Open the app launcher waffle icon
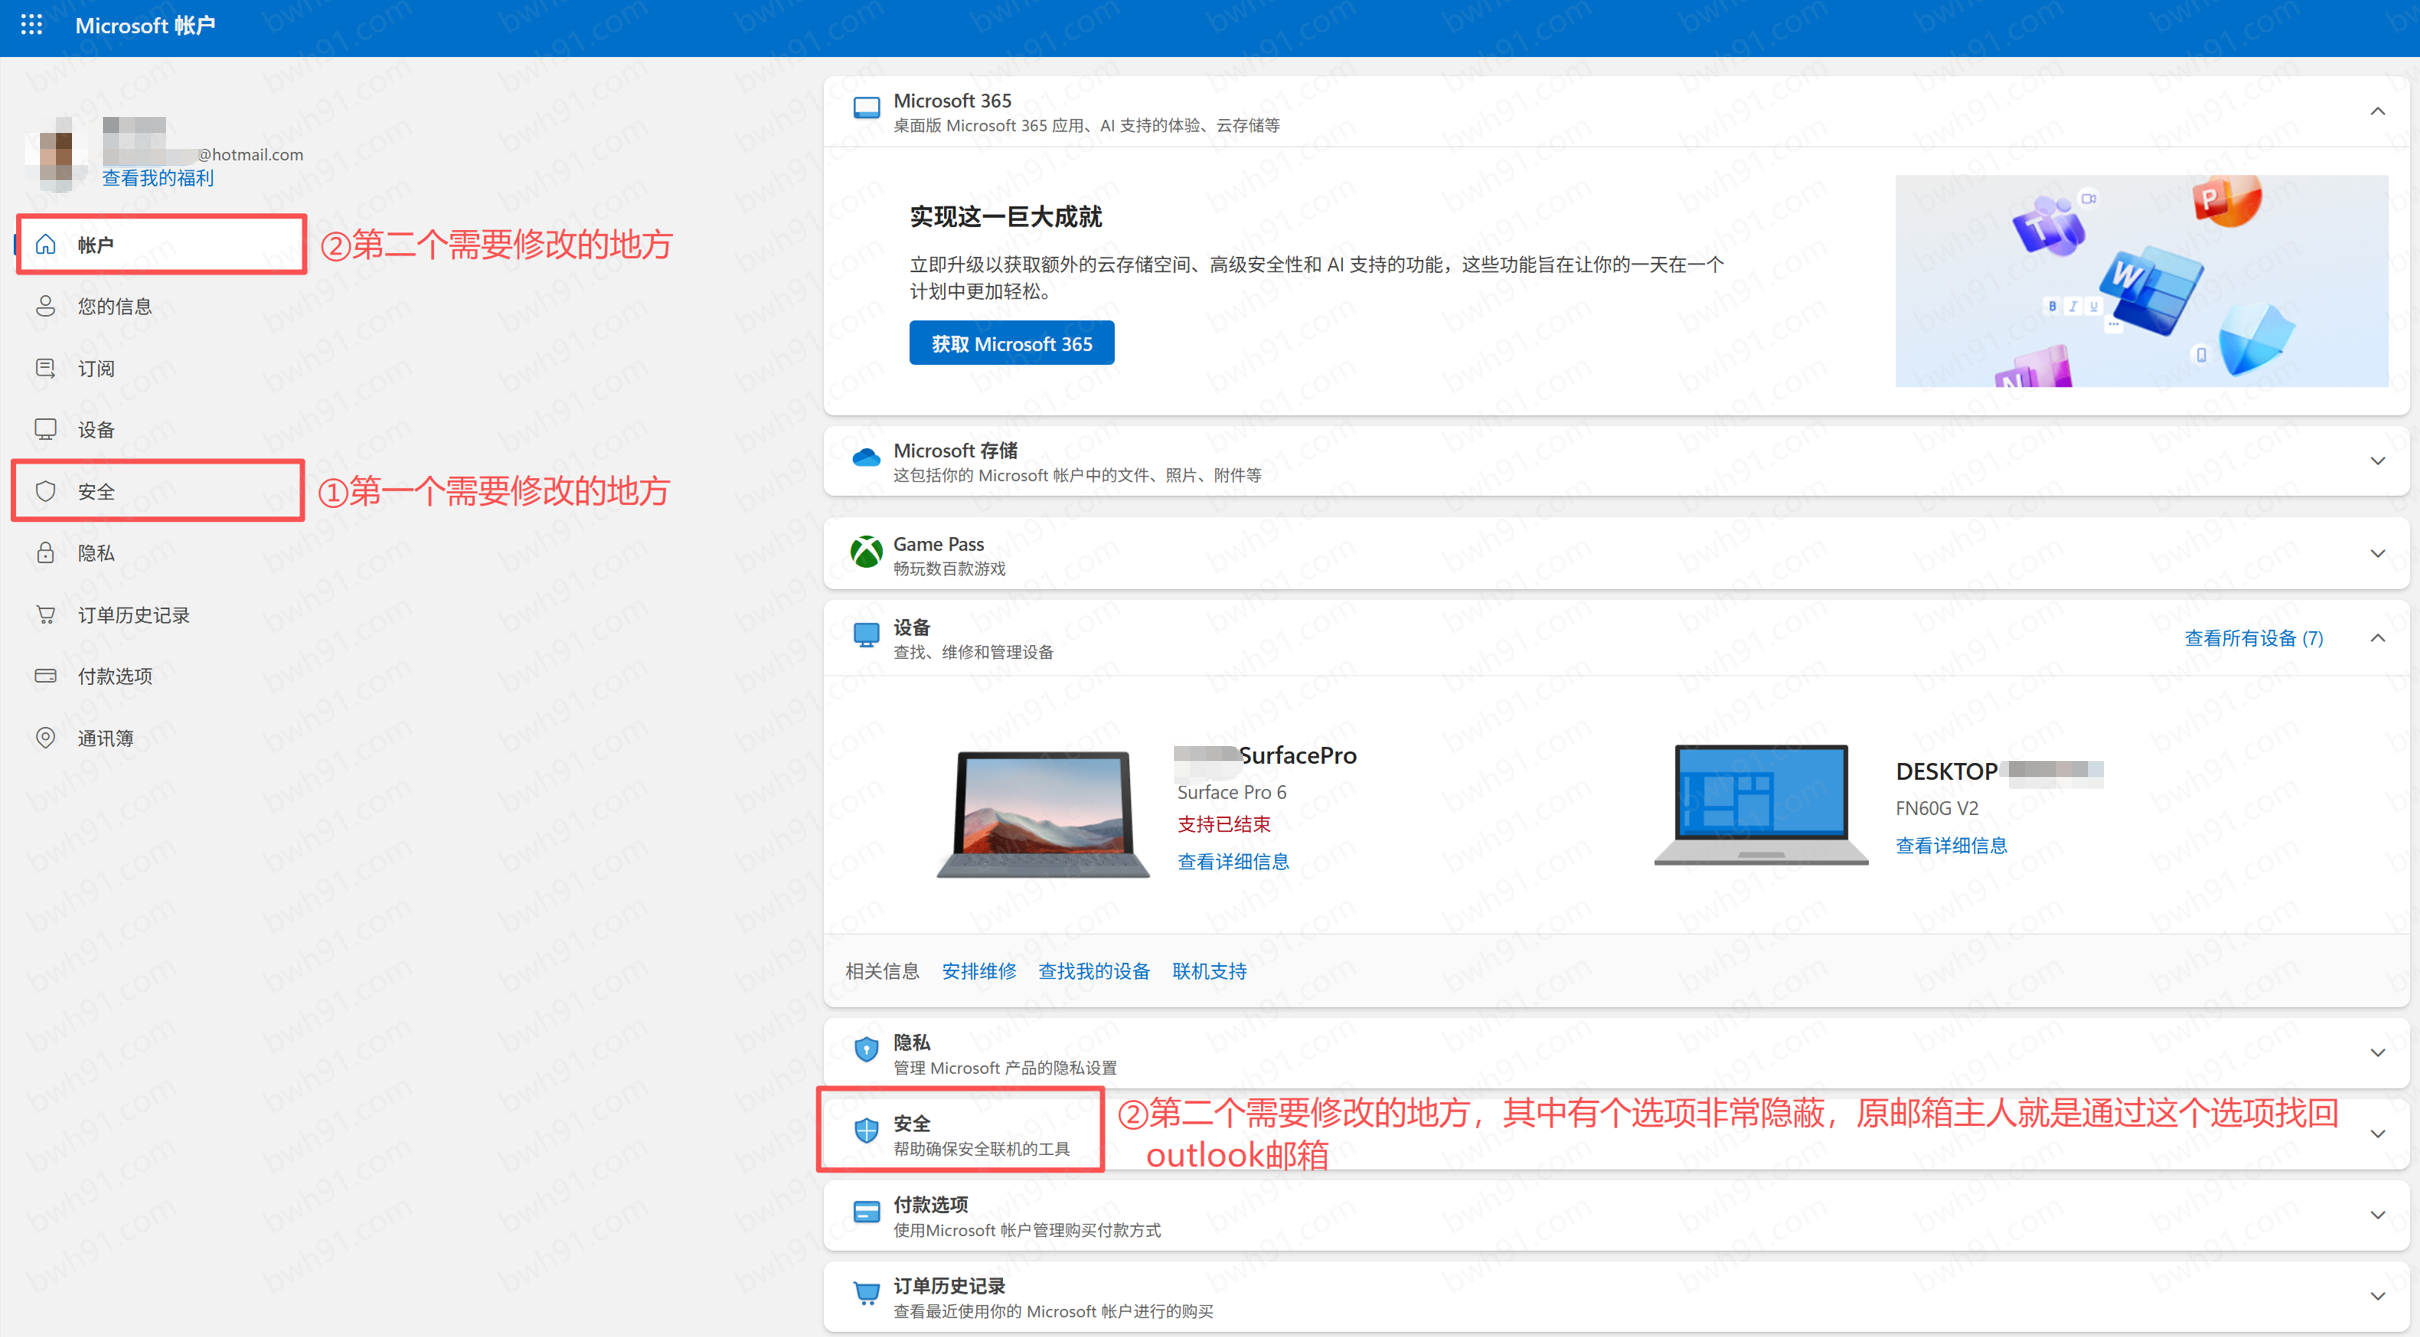This screenshot has width=2420, height=1337. (31, 25)
